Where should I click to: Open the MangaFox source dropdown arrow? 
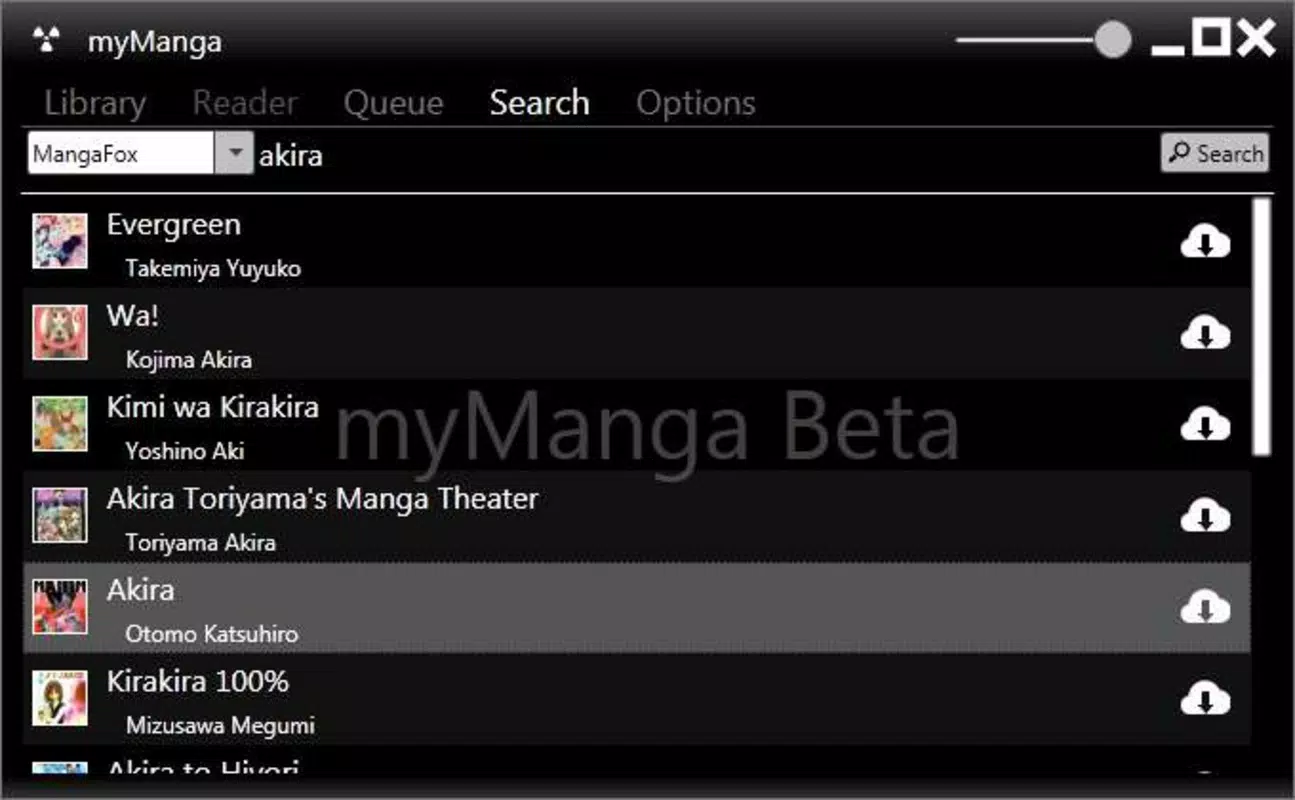click(x=235, y=154)
